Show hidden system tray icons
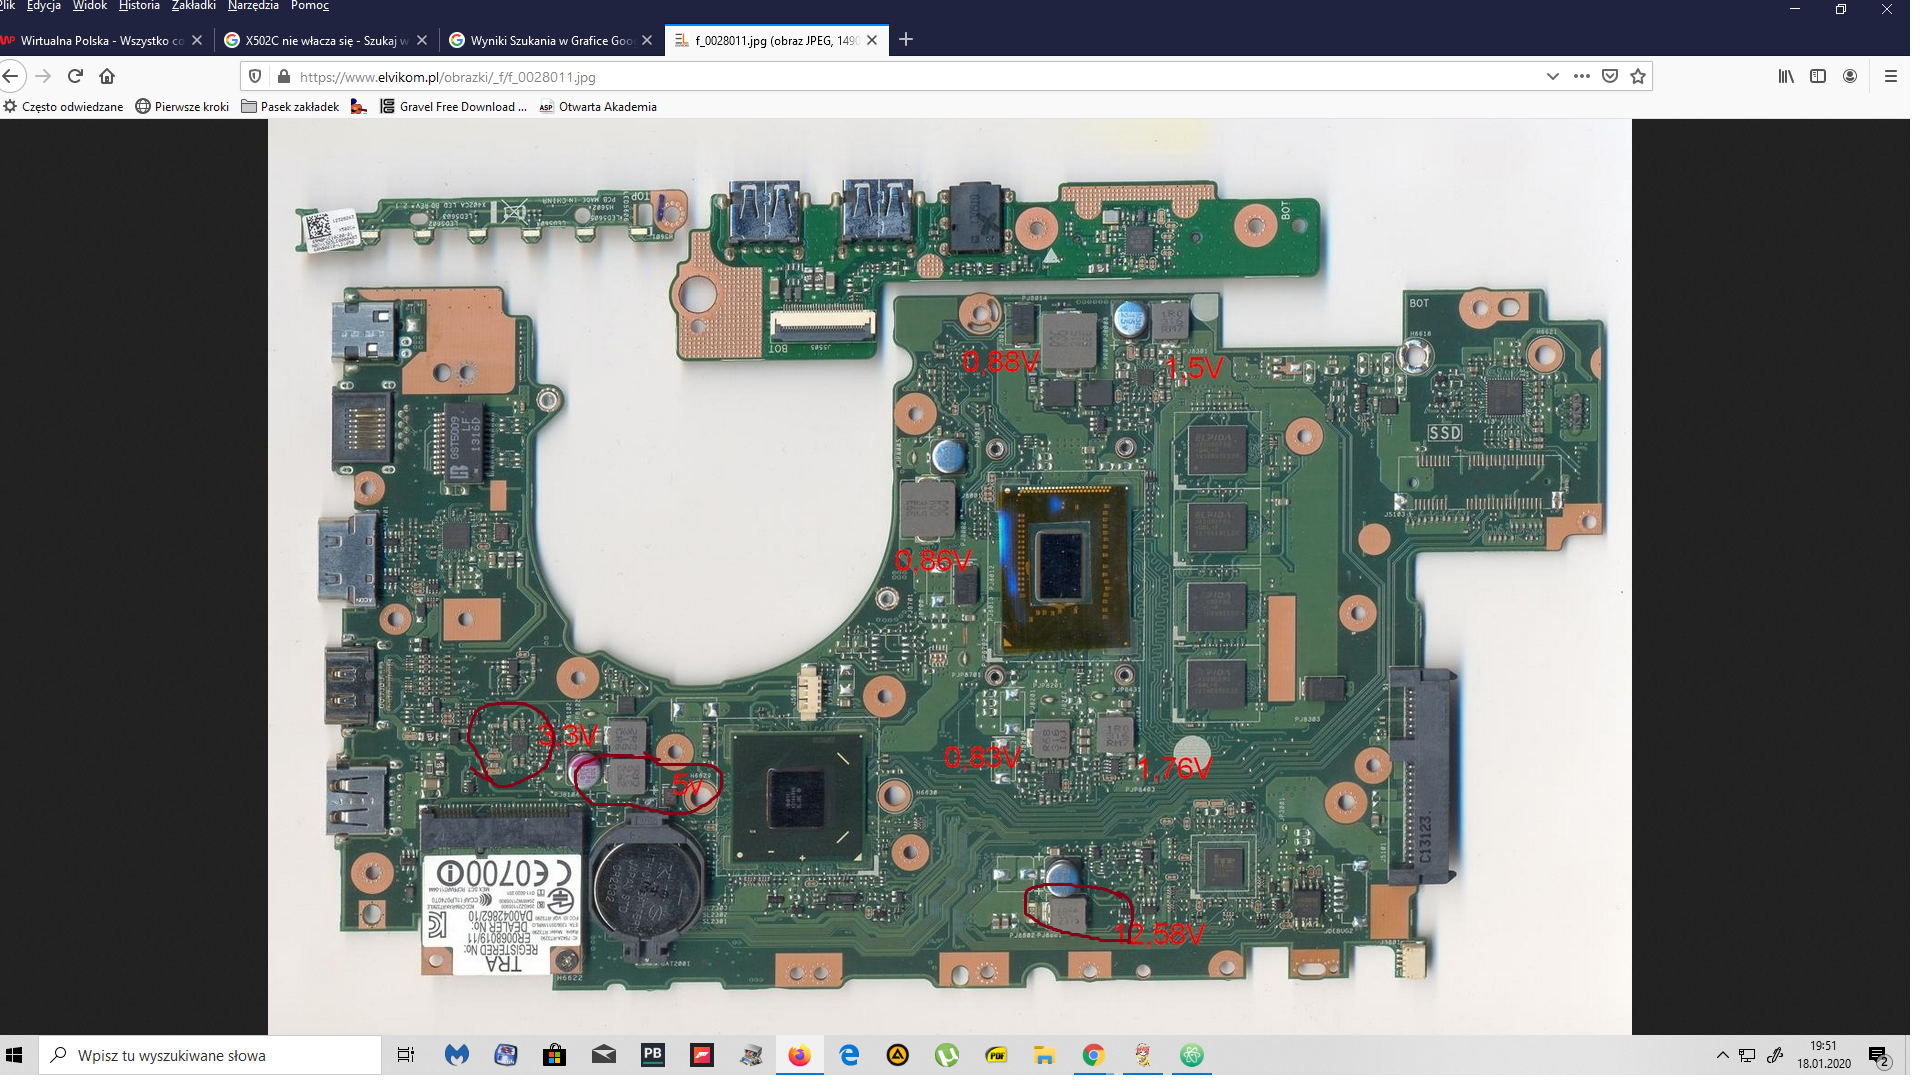Viewport: 1920px width, 1080px height. click(1722, 1056)
